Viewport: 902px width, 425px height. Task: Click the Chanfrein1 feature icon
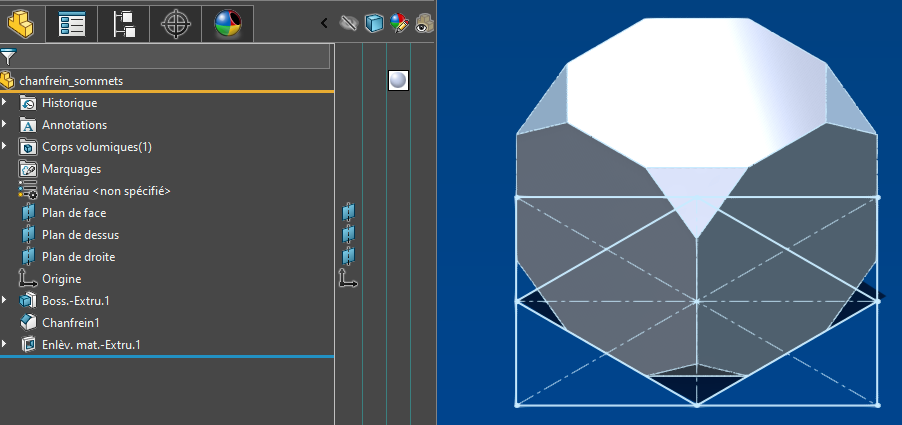pos(28,322)
